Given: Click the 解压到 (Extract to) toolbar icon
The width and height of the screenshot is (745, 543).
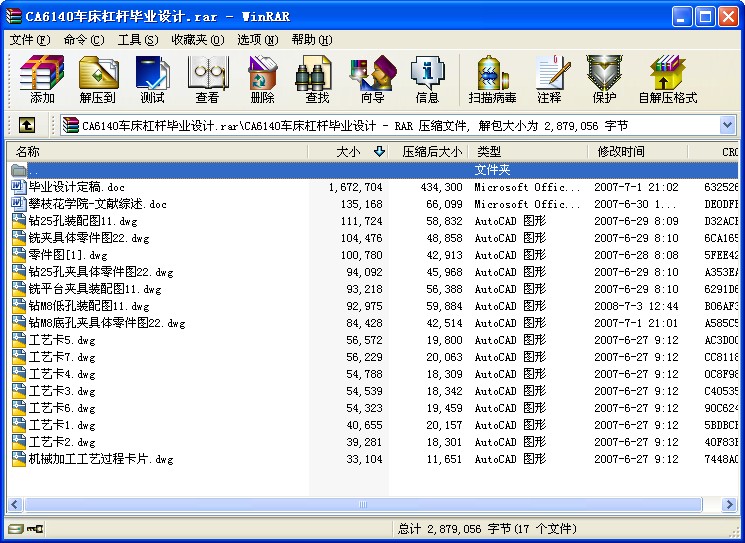Looking at the screenshot, I should (98, 73).
